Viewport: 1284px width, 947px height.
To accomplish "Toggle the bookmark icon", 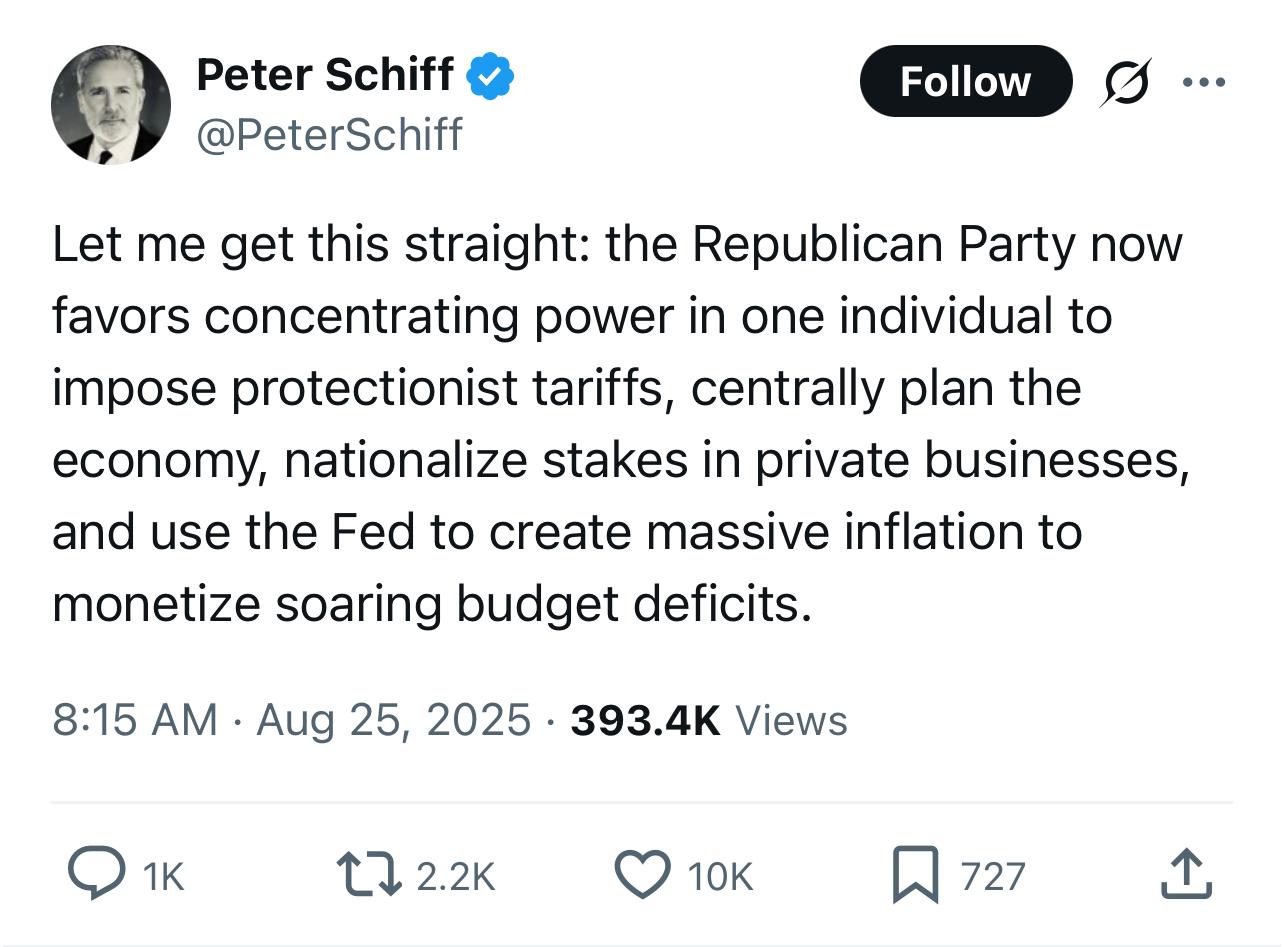I will point(914,874).
